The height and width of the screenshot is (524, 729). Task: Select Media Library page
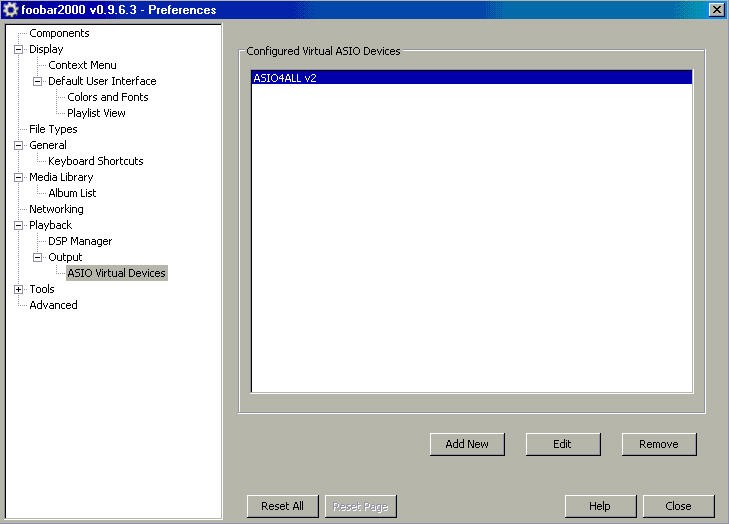click(x=61, y=178)
